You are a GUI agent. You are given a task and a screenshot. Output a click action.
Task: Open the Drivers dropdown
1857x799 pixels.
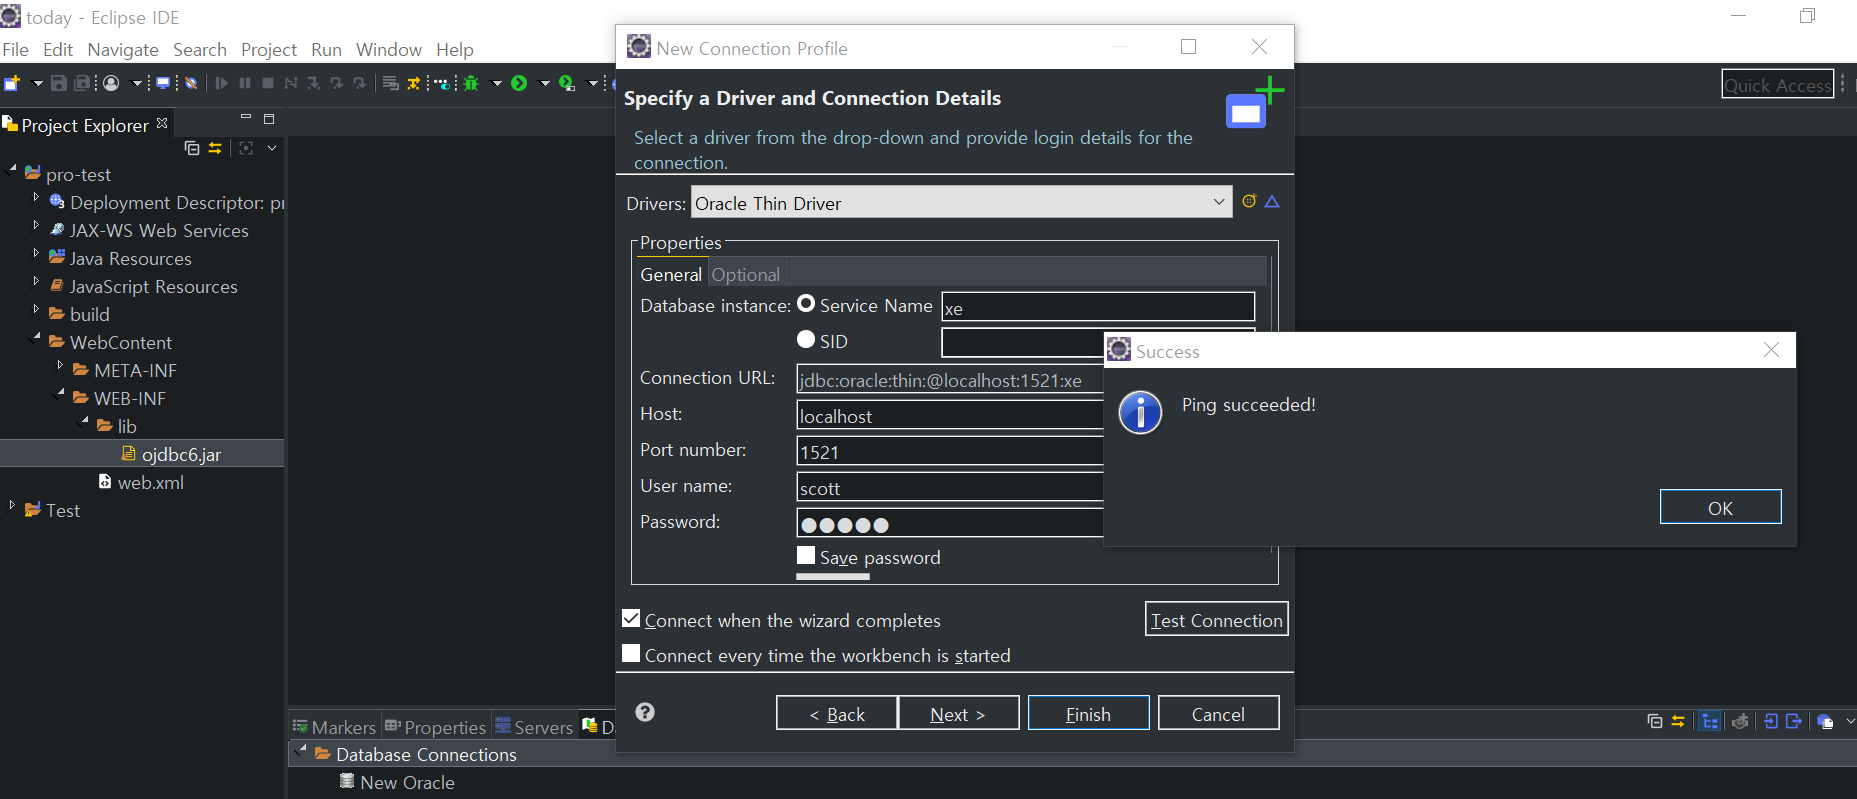(x=1218, y=202)
